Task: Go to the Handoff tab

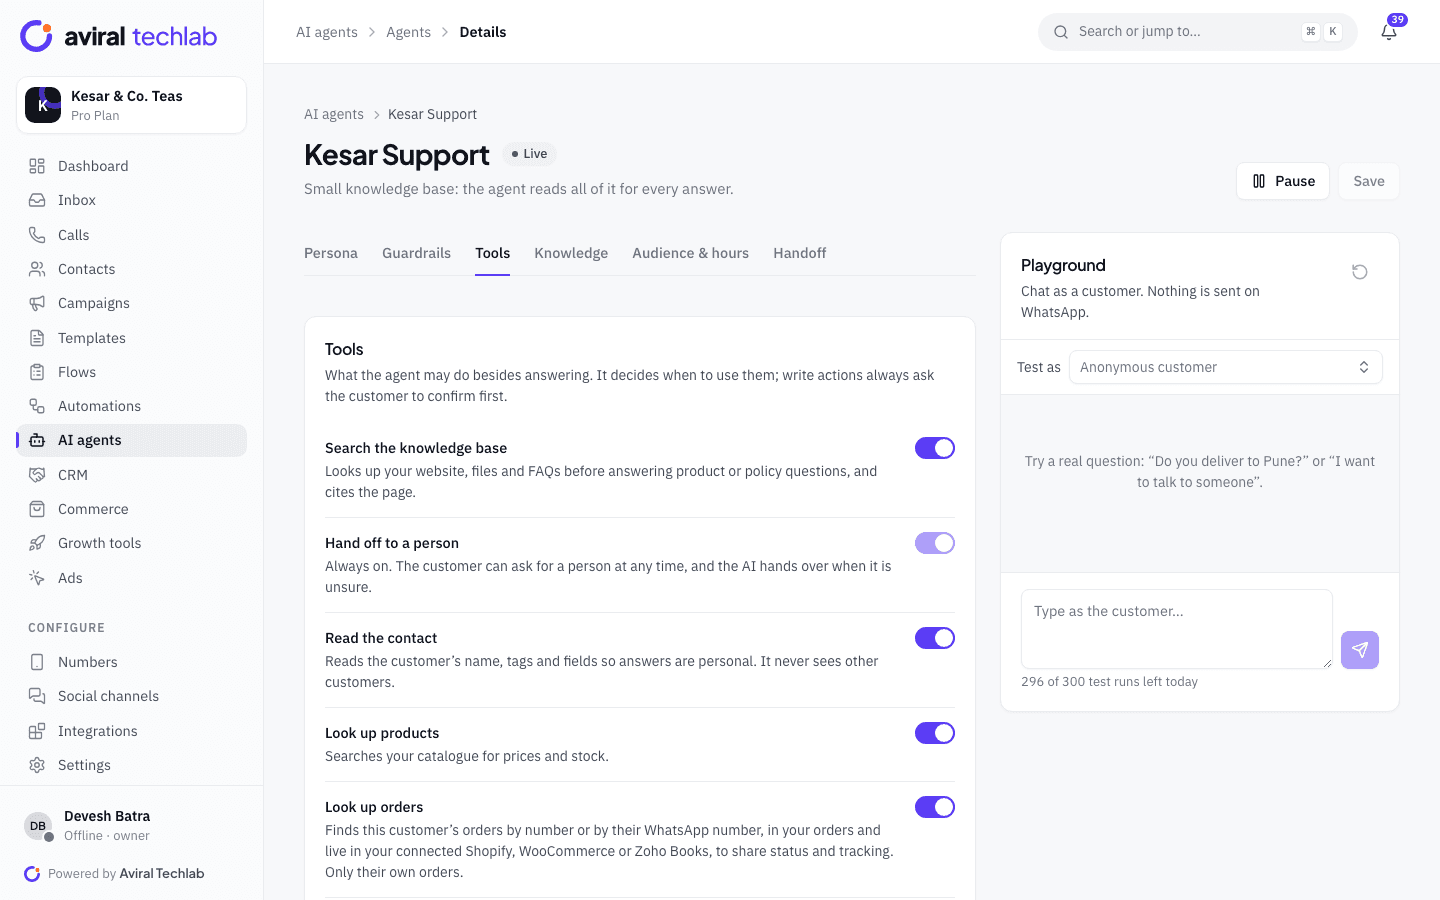Action: (799, 253)
